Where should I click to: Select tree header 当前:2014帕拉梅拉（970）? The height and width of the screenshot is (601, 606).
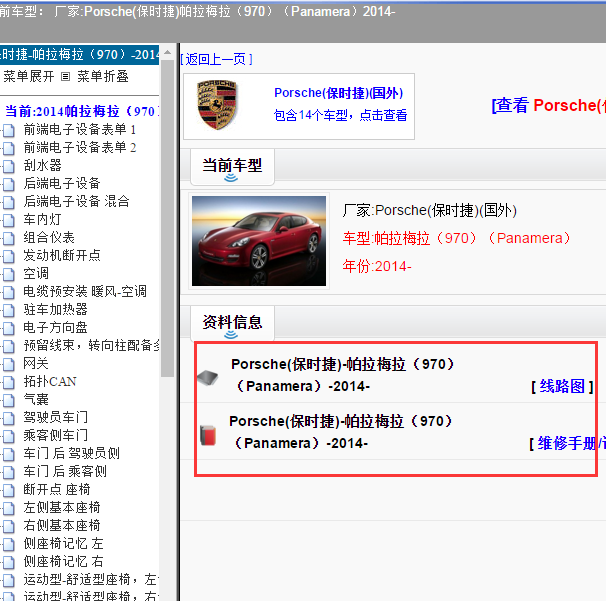click(82, 111)
